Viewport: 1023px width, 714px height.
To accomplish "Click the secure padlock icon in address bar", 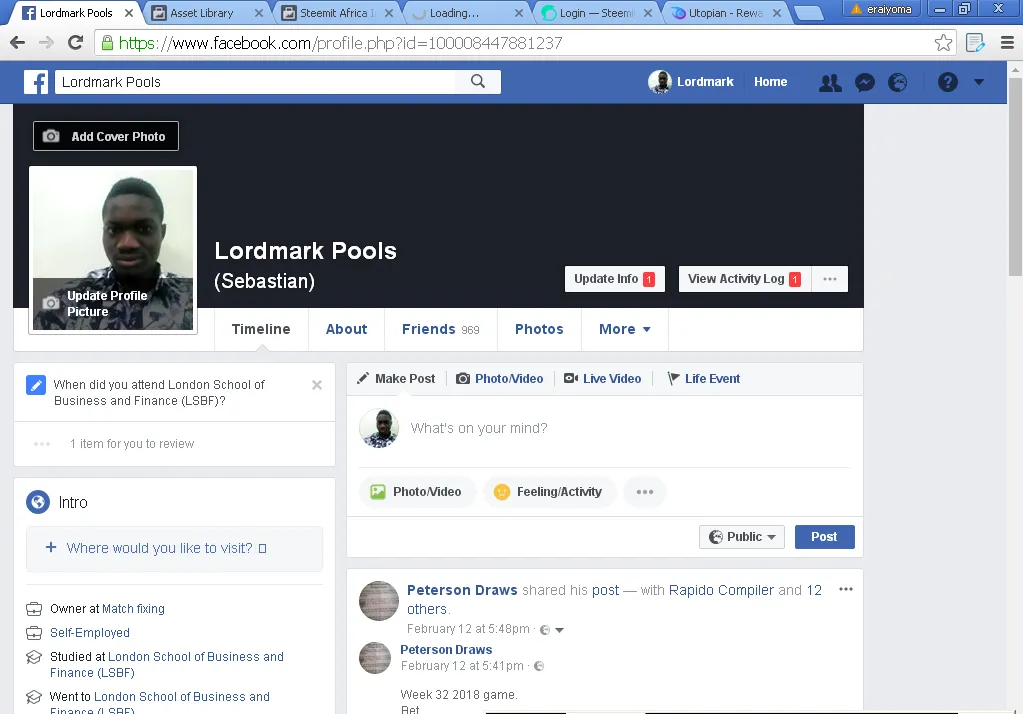I will [107, 43].
